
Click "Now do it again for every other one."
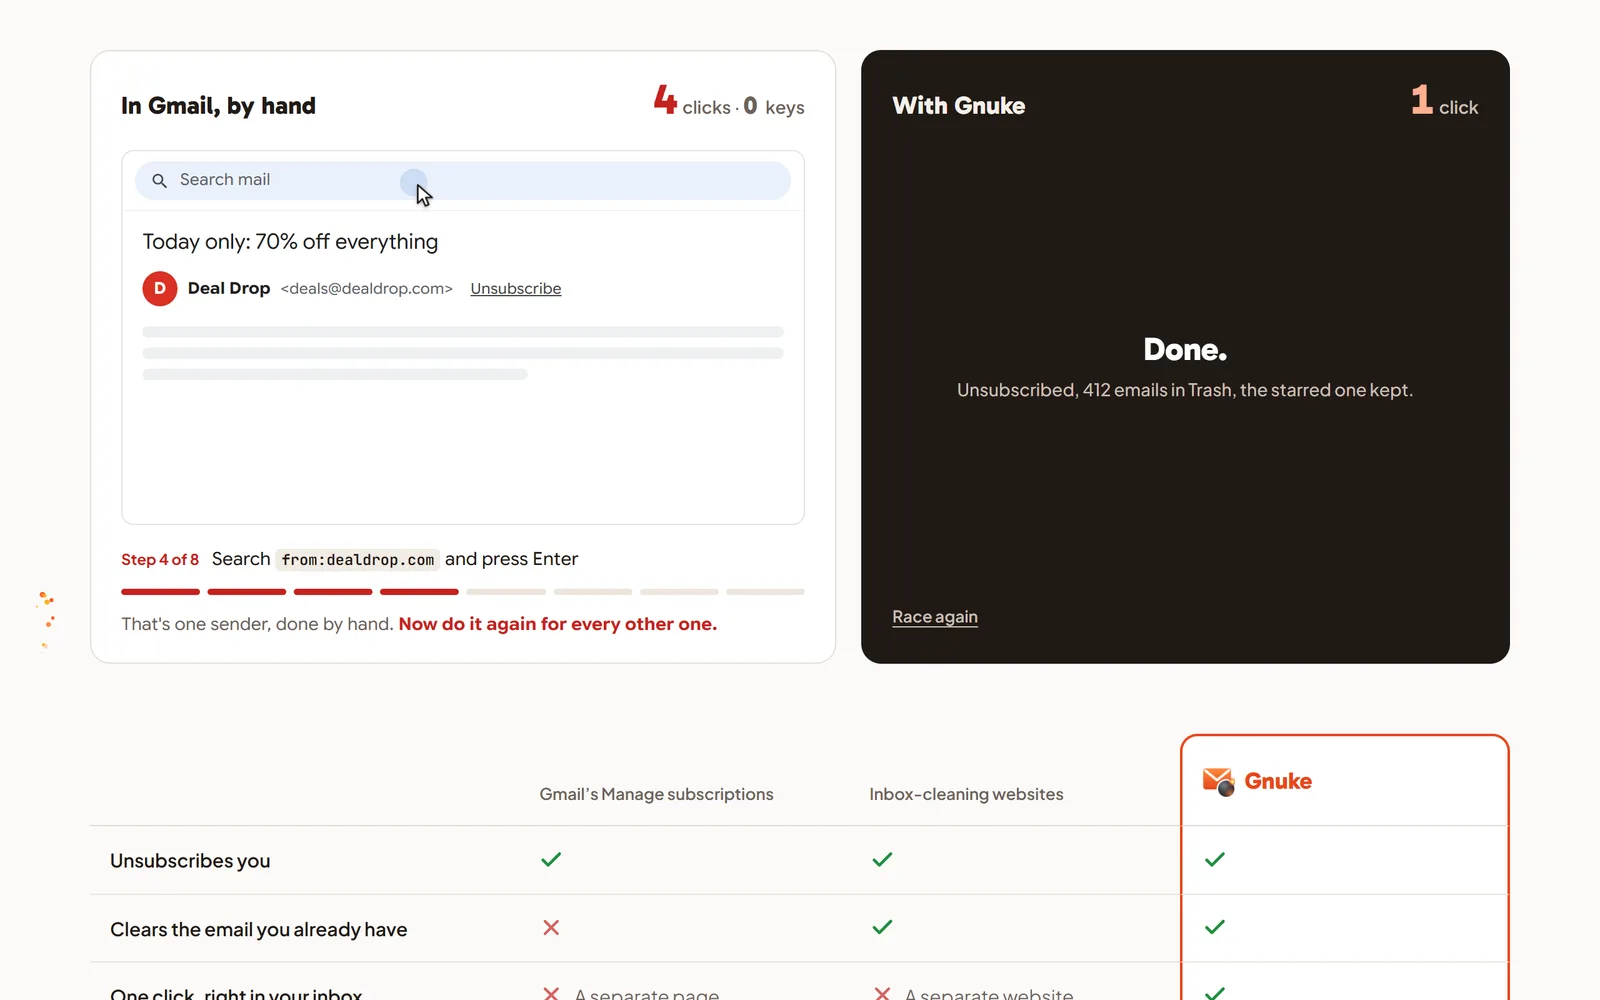coord(558,624)
